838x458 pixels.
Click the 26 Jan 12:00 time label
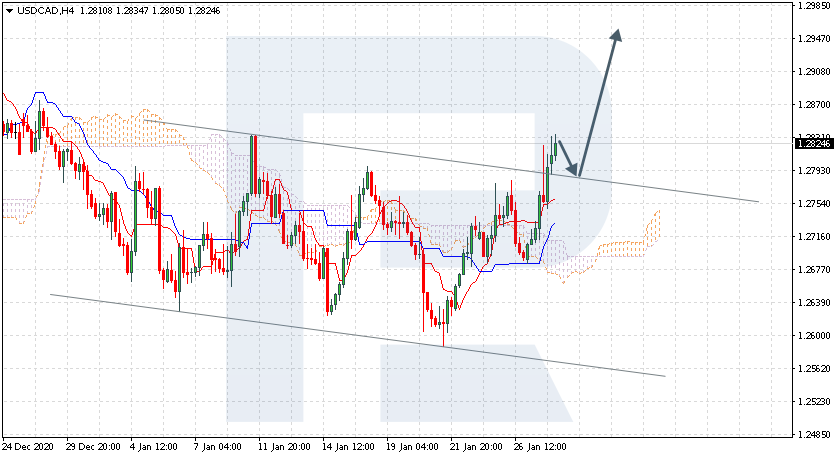[x=538, y=446]
